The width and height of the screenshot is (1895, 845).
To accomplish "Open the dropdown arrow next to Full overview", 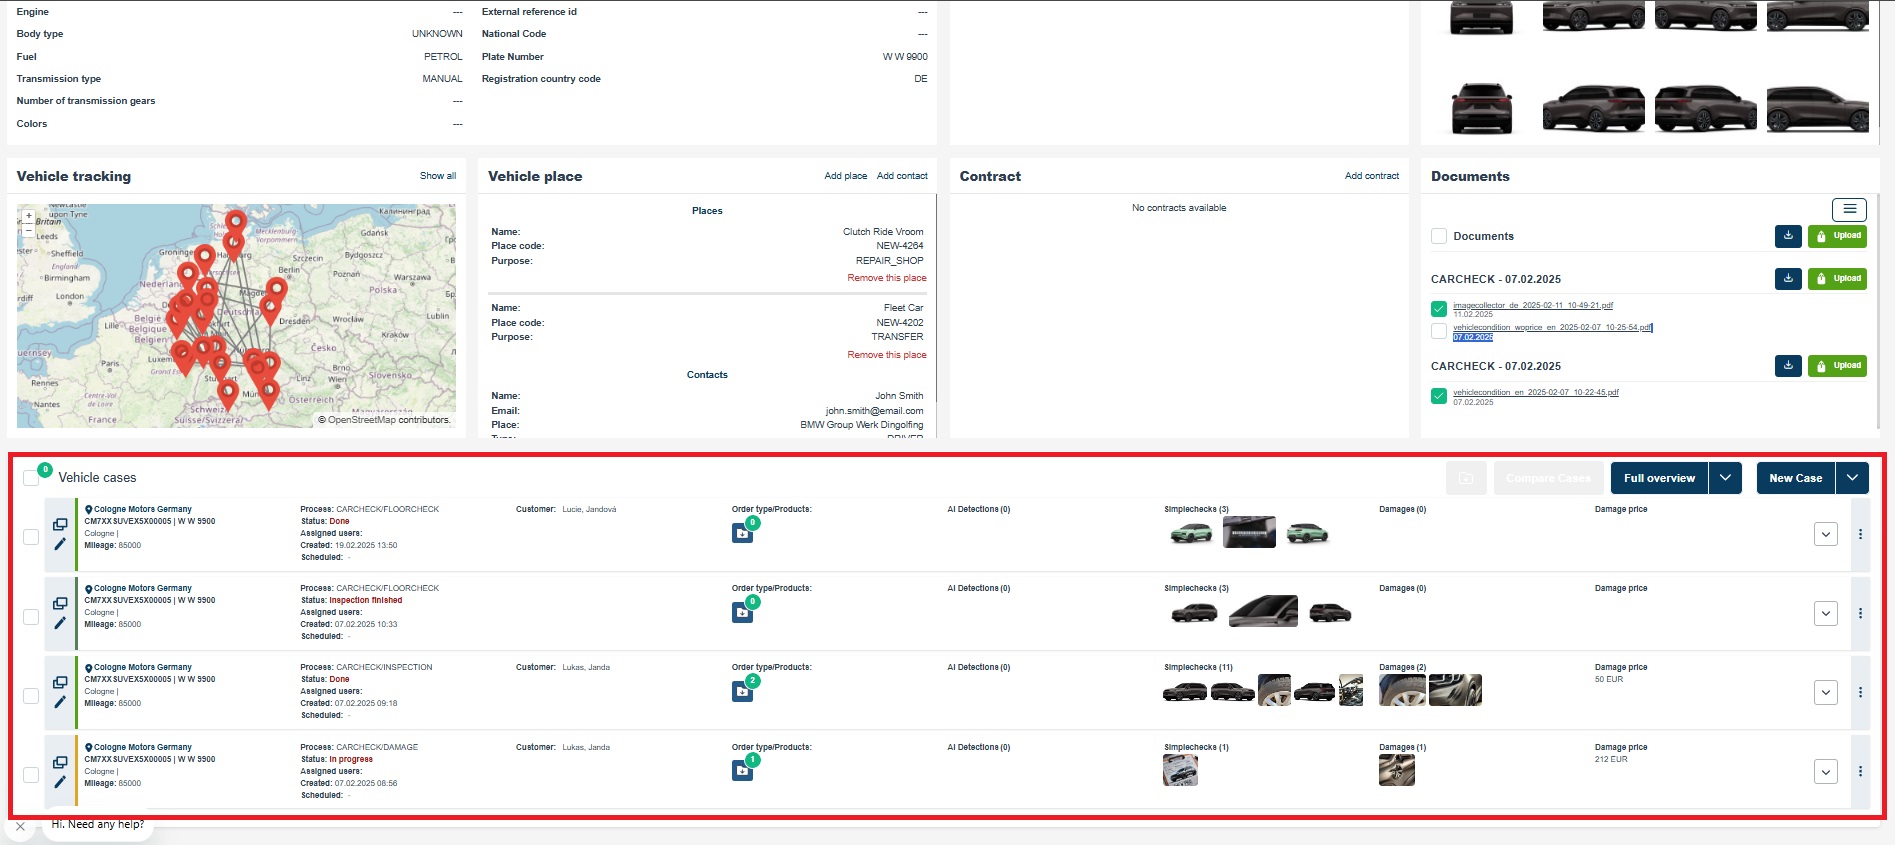I will 1725,478.
